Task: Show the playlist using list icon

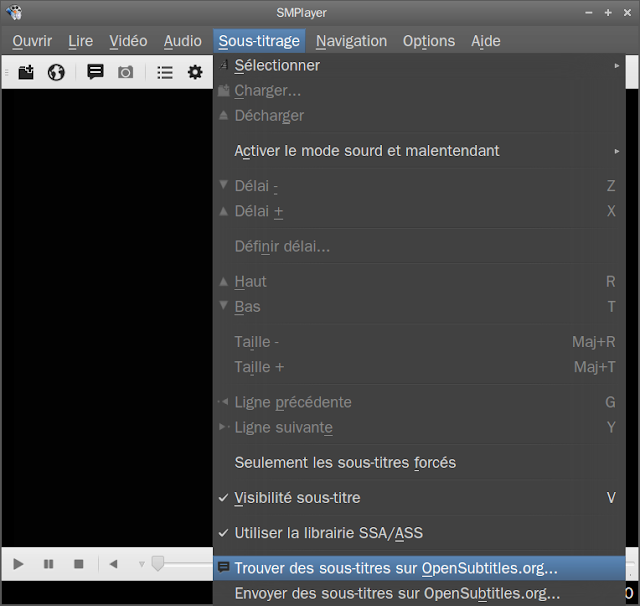Action: pyautogui.click(x=165, y=73)
